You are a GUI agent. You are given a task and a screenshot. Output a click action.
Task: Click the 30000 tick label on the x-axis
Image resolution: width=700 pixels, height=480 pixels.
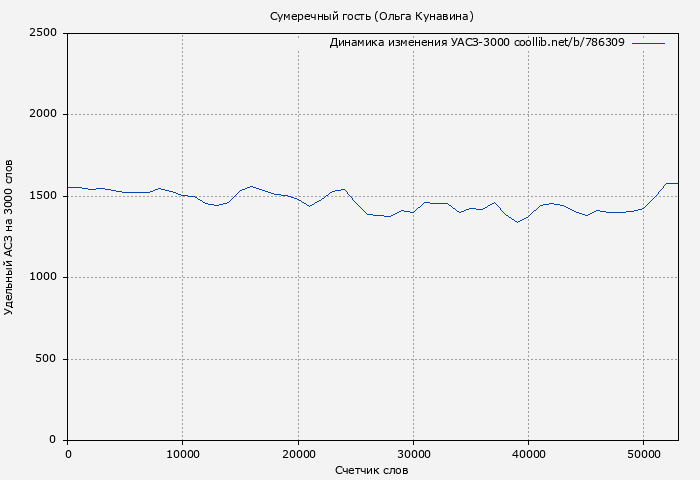(413, 454)
